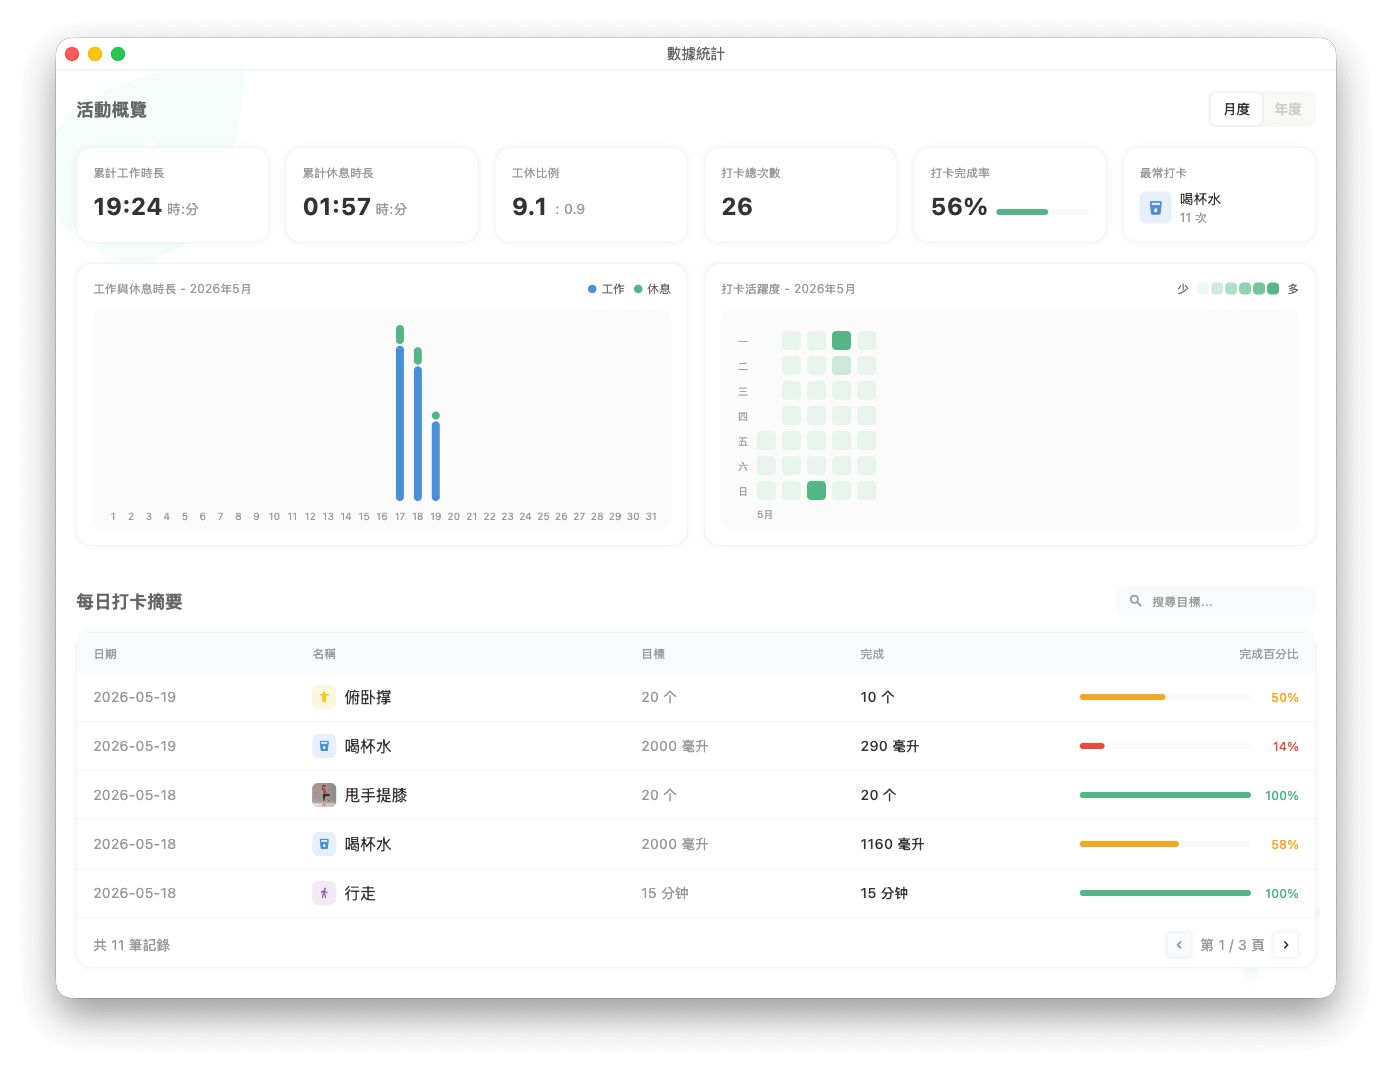The width and height of the screenshot is (1392, 1072).
Task: Click the 打卡總次數 26 card
Action: tap(800, 195)
